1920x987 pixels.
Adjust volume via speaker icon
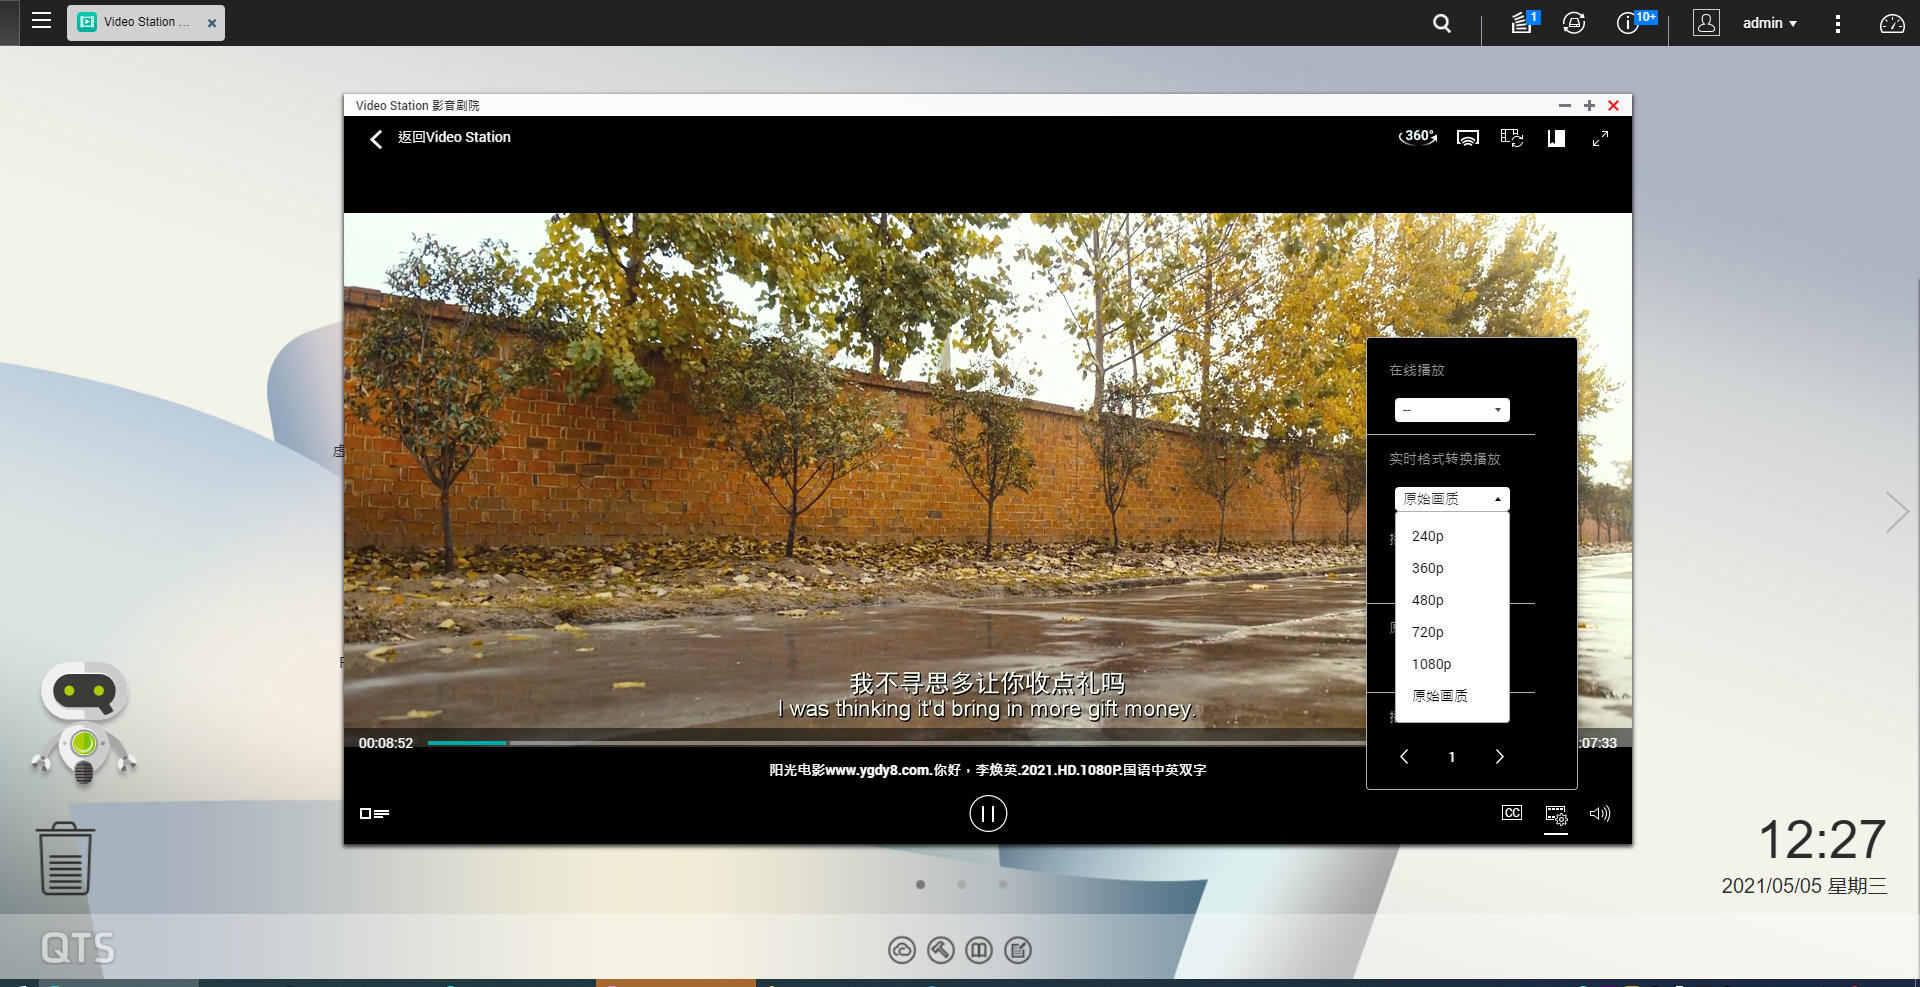click(1600, 813)
